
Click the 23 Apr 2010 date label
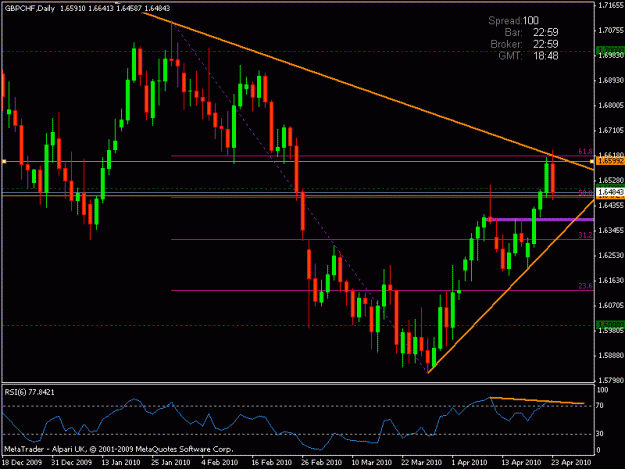pos(571,463)
